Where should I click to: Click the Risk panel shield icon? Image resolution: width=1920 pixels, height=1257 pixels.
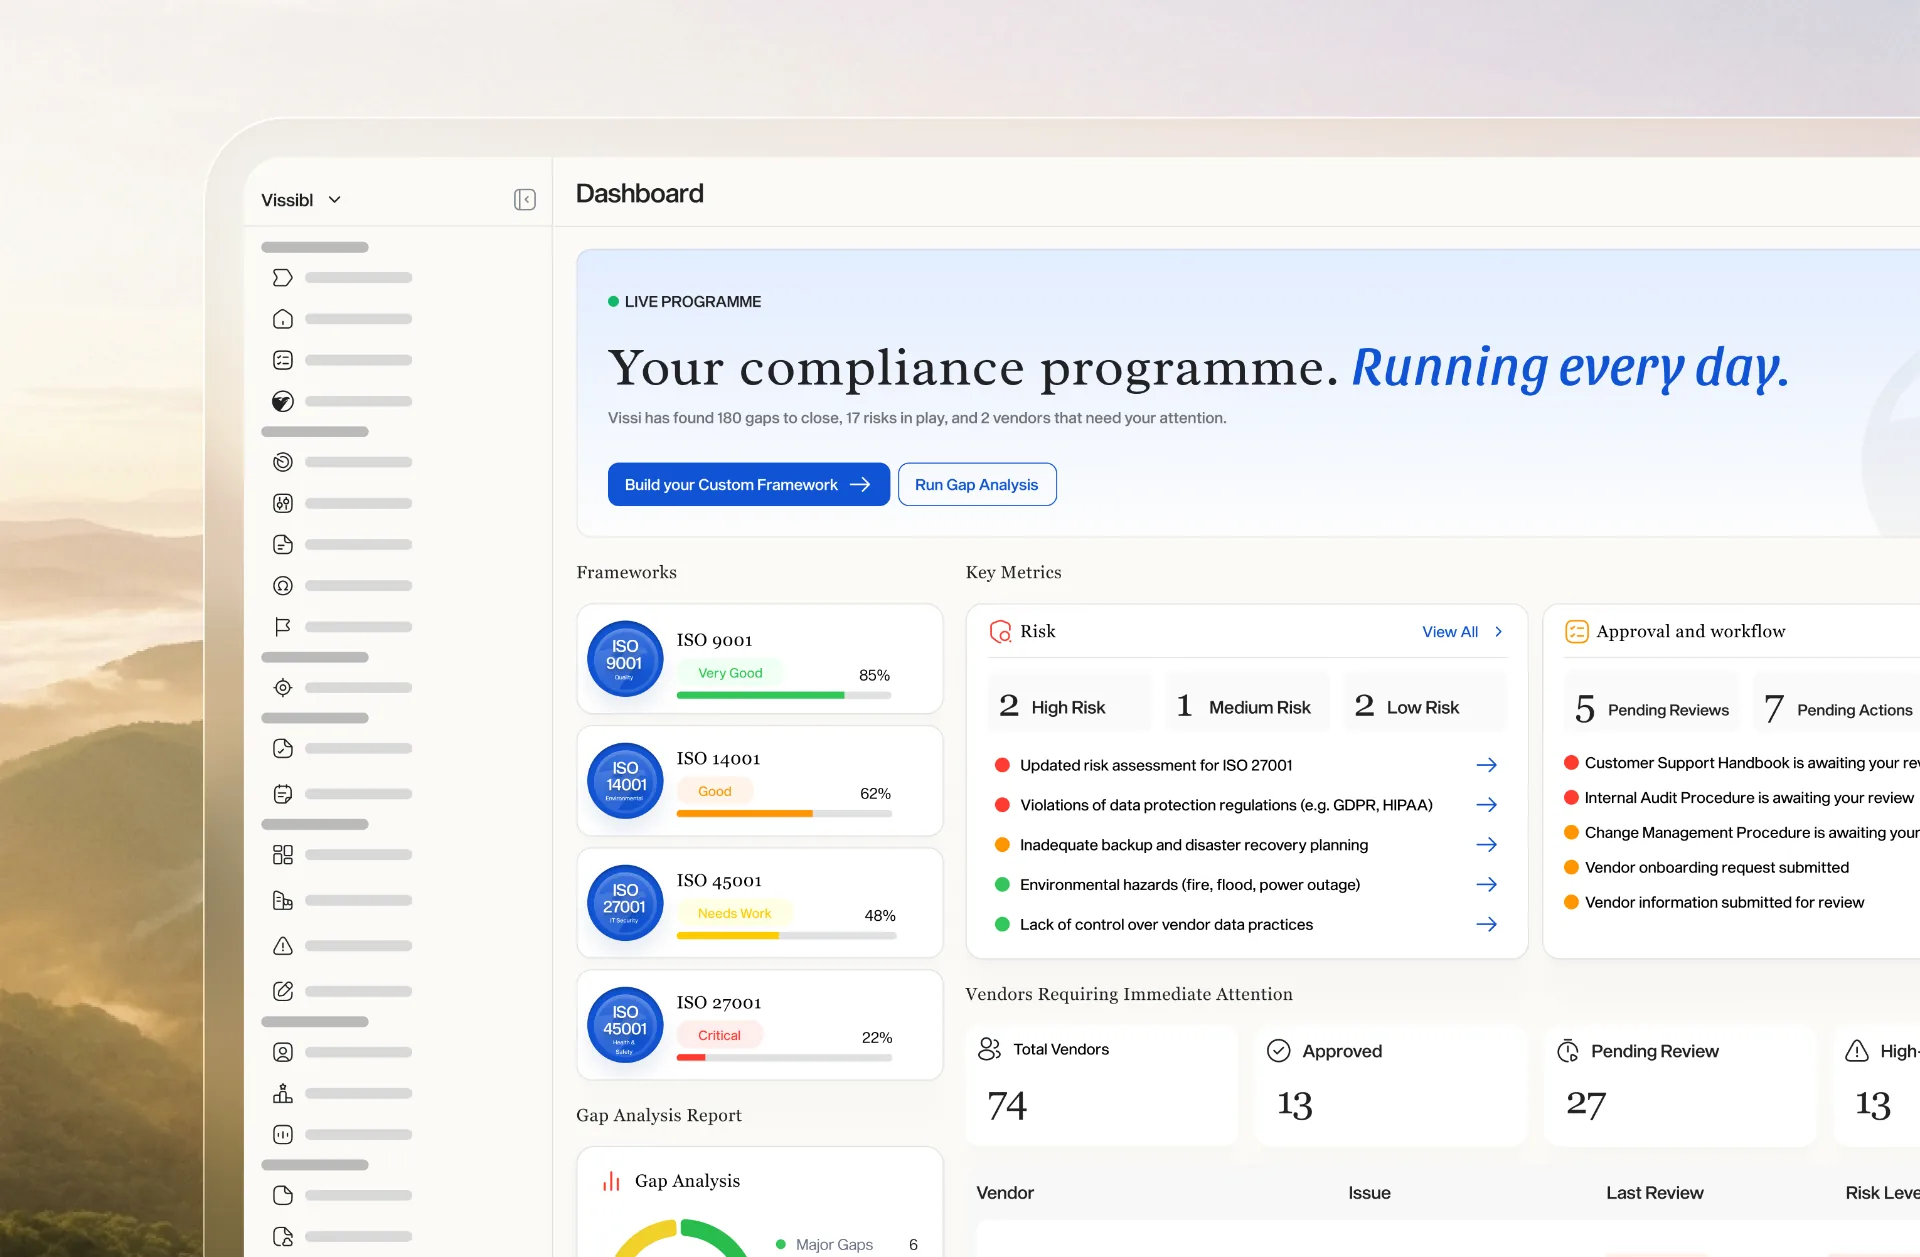pyautogui.click(x=1000, y=632)
